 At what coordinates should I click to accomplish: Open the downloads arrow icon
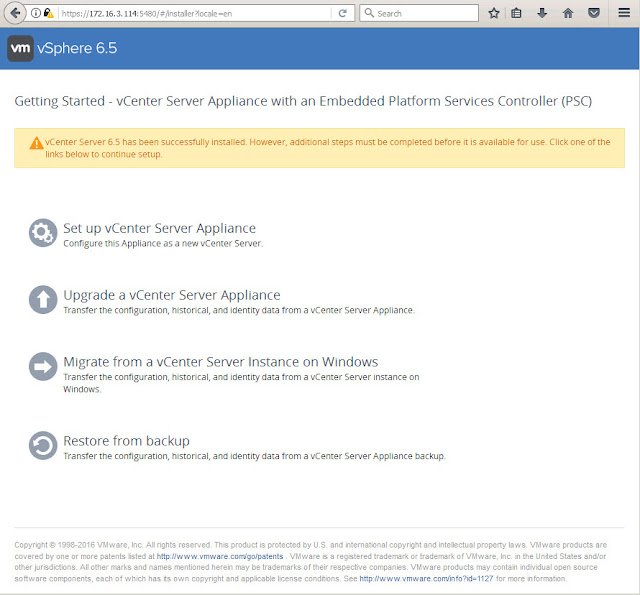tap(542, 13)
